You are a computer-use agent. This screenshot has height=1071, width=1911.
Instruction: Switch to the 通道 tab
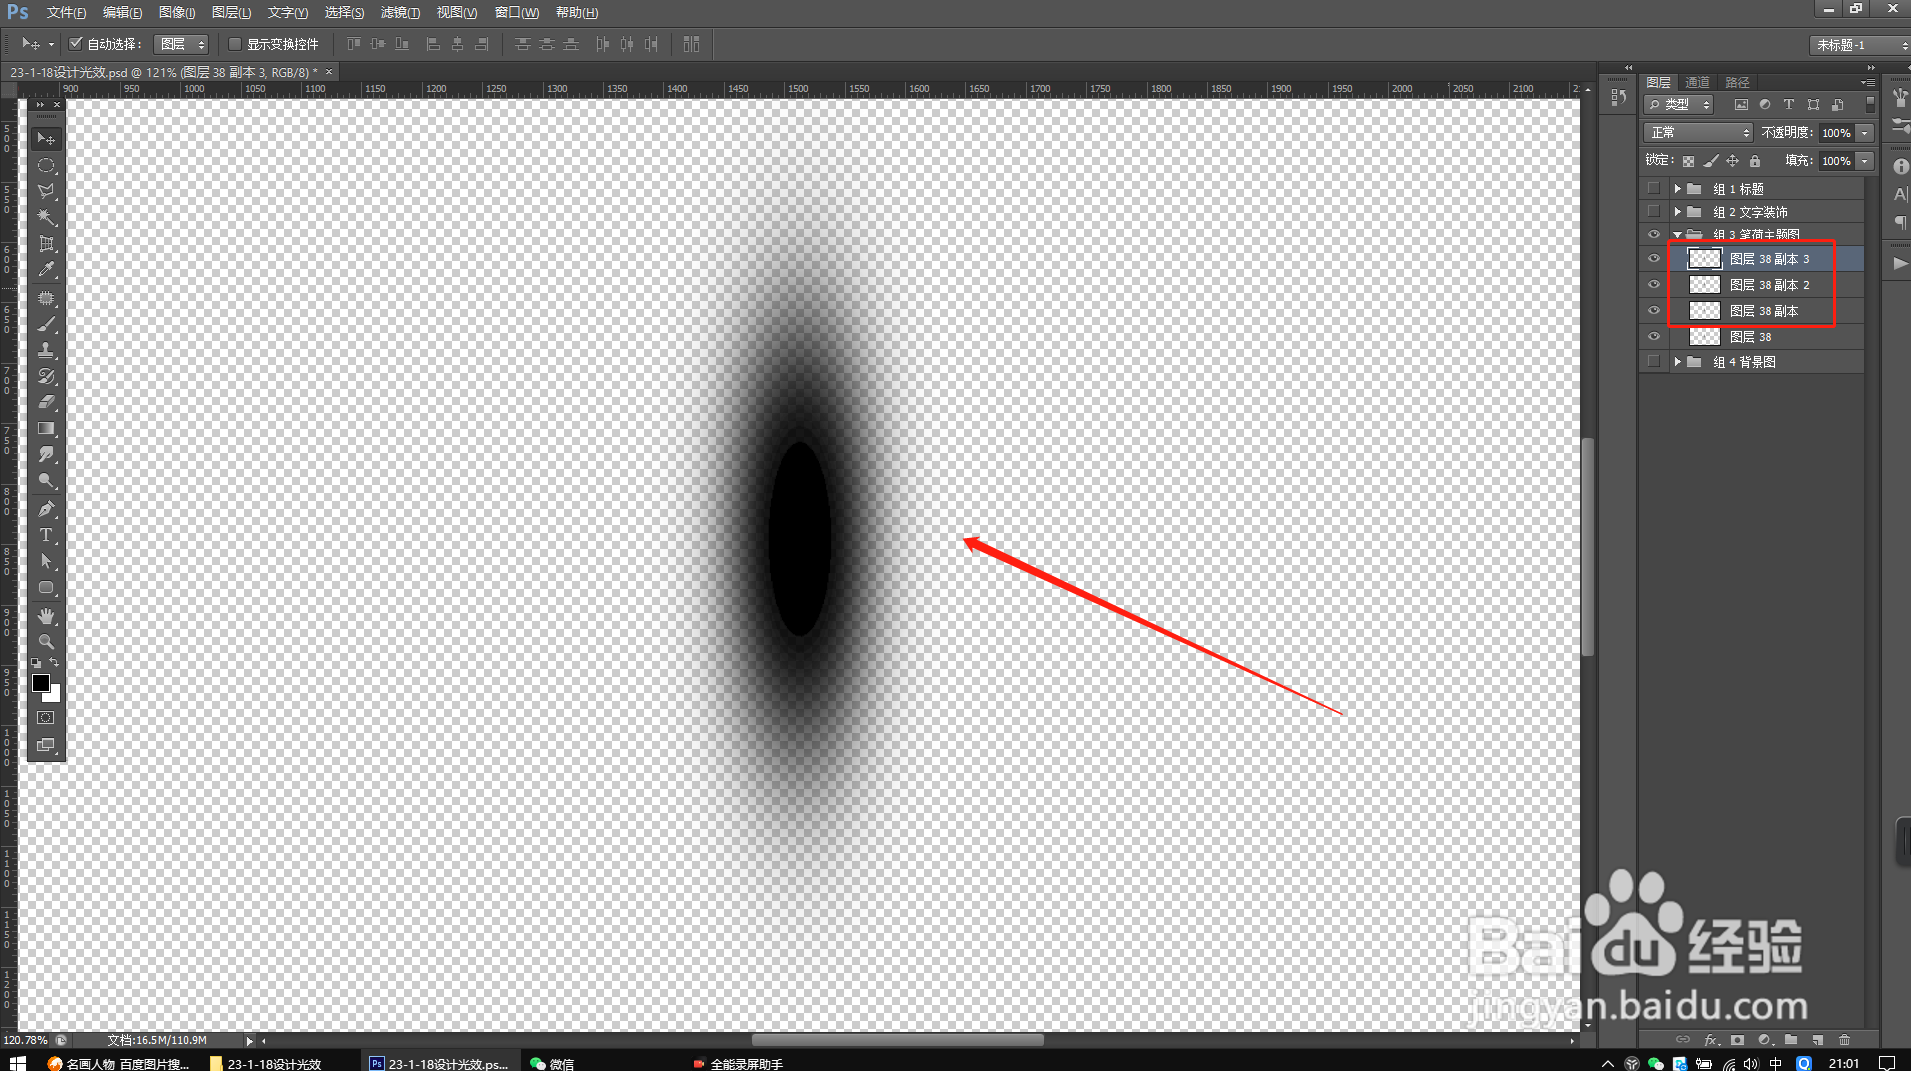pos(1697,82)
